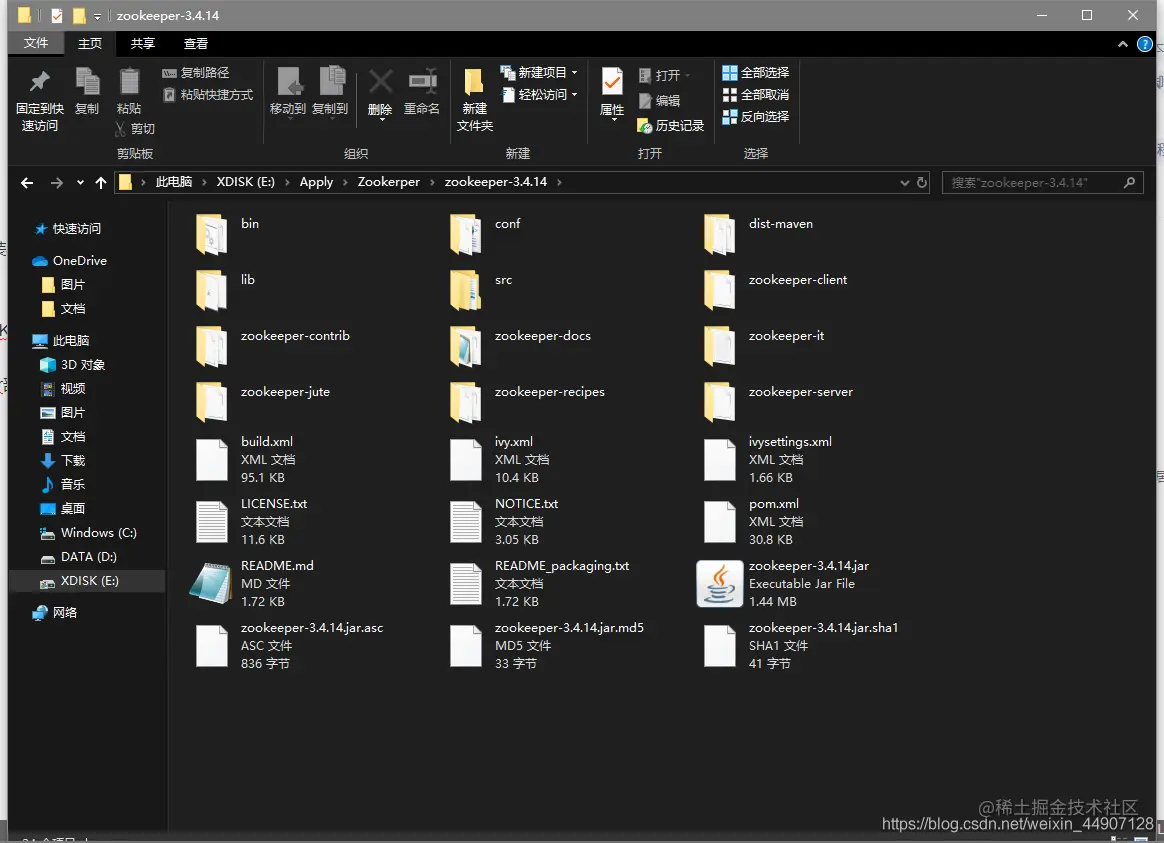Select Music (音乐) in sidebar

coord(63,485)
